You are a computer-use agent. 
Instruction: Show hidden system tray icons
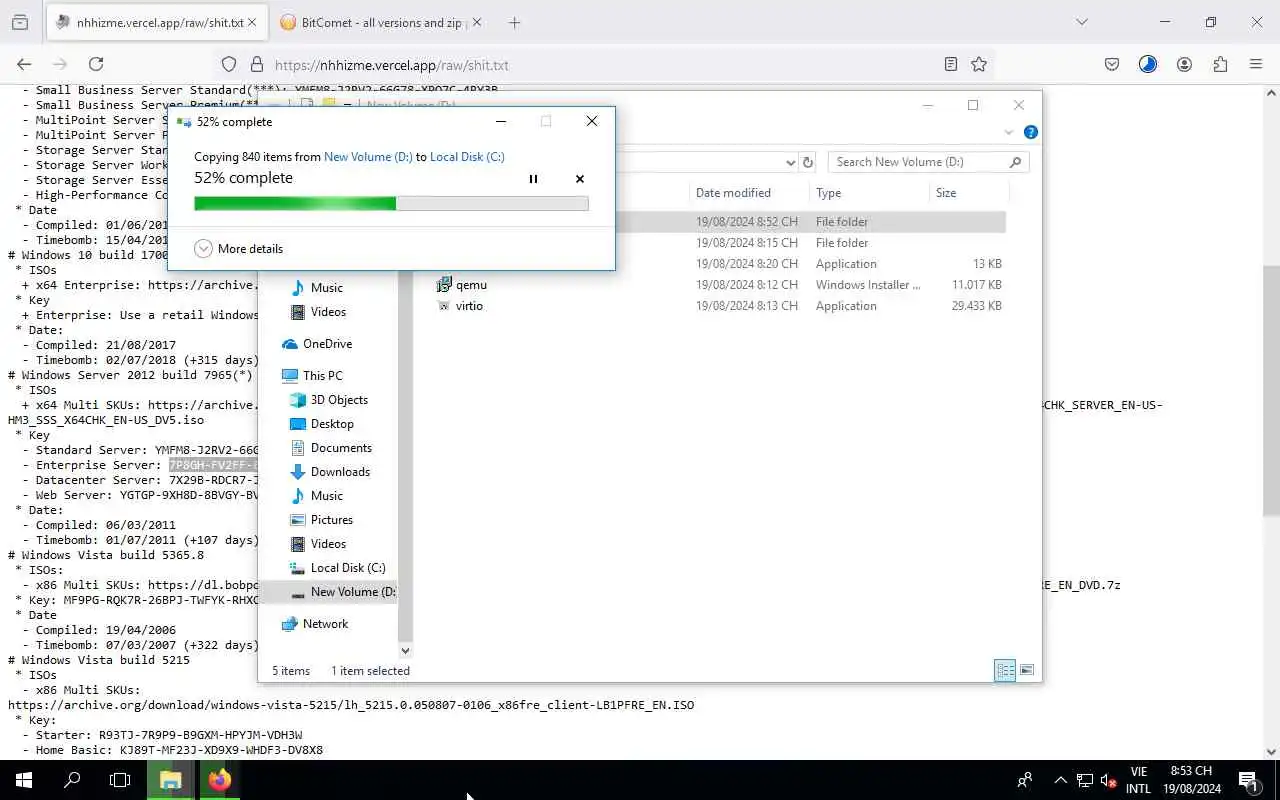(1060, 780)
